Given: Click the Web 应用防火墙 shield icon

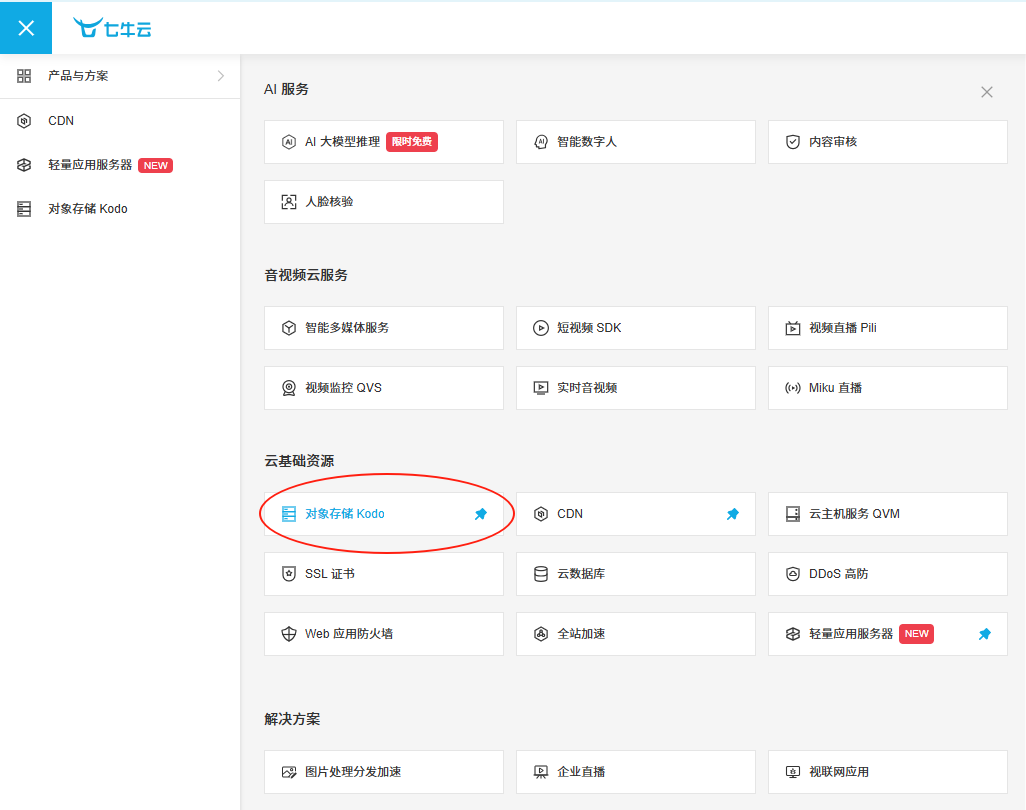Looking at the screenshot, I should click(289, 633).
